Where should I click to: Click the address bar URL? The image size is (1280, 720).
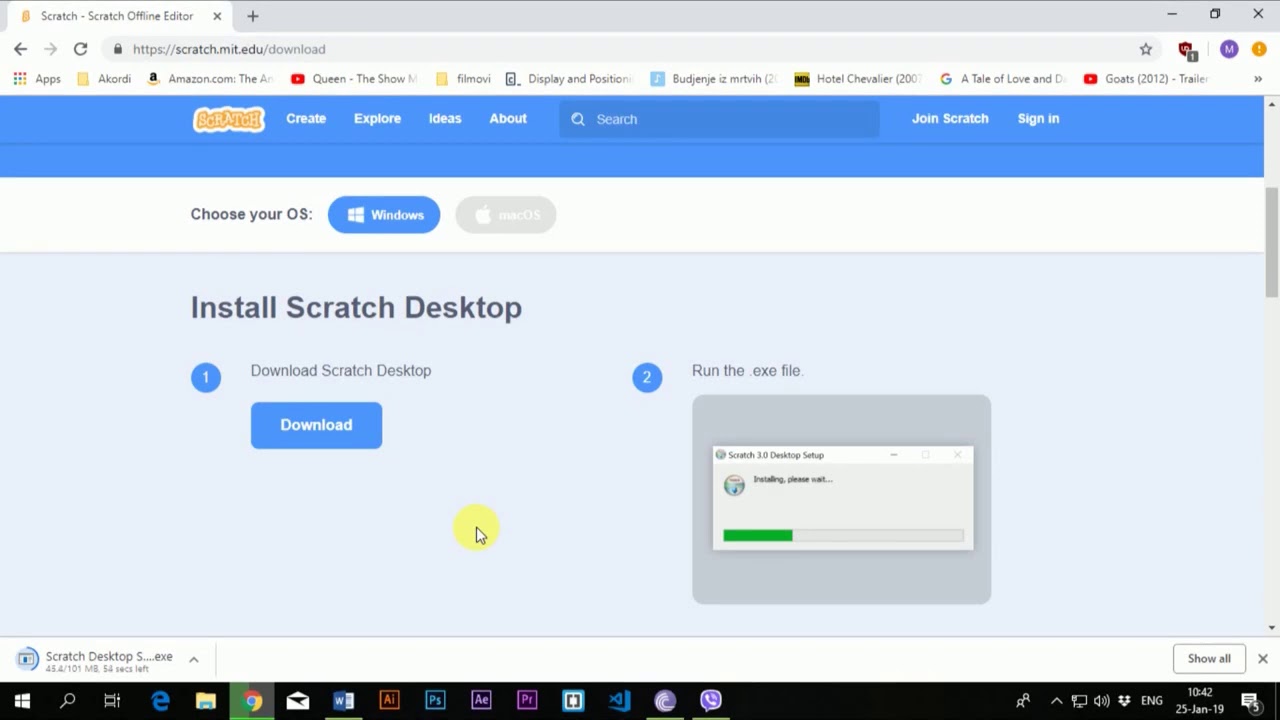(x=229, y=49)
